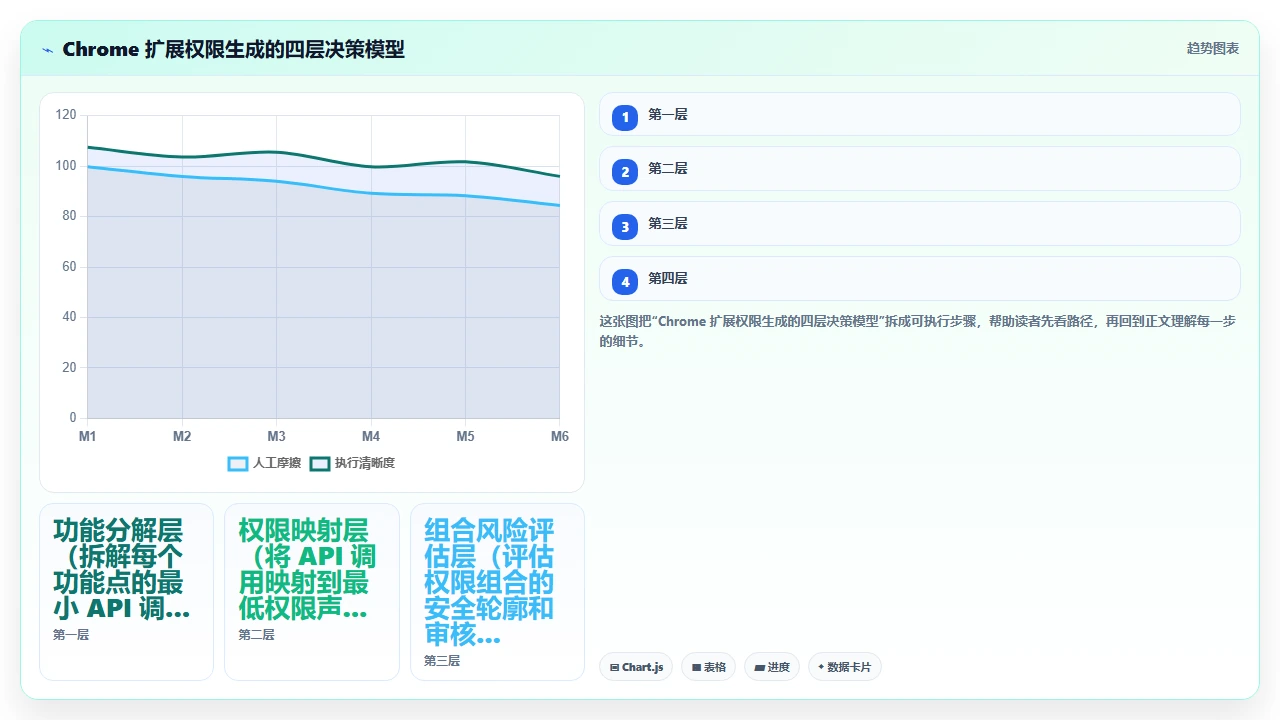
Task: Toggle the 人工摩擦 legend color box
Action: pos(238,463)
